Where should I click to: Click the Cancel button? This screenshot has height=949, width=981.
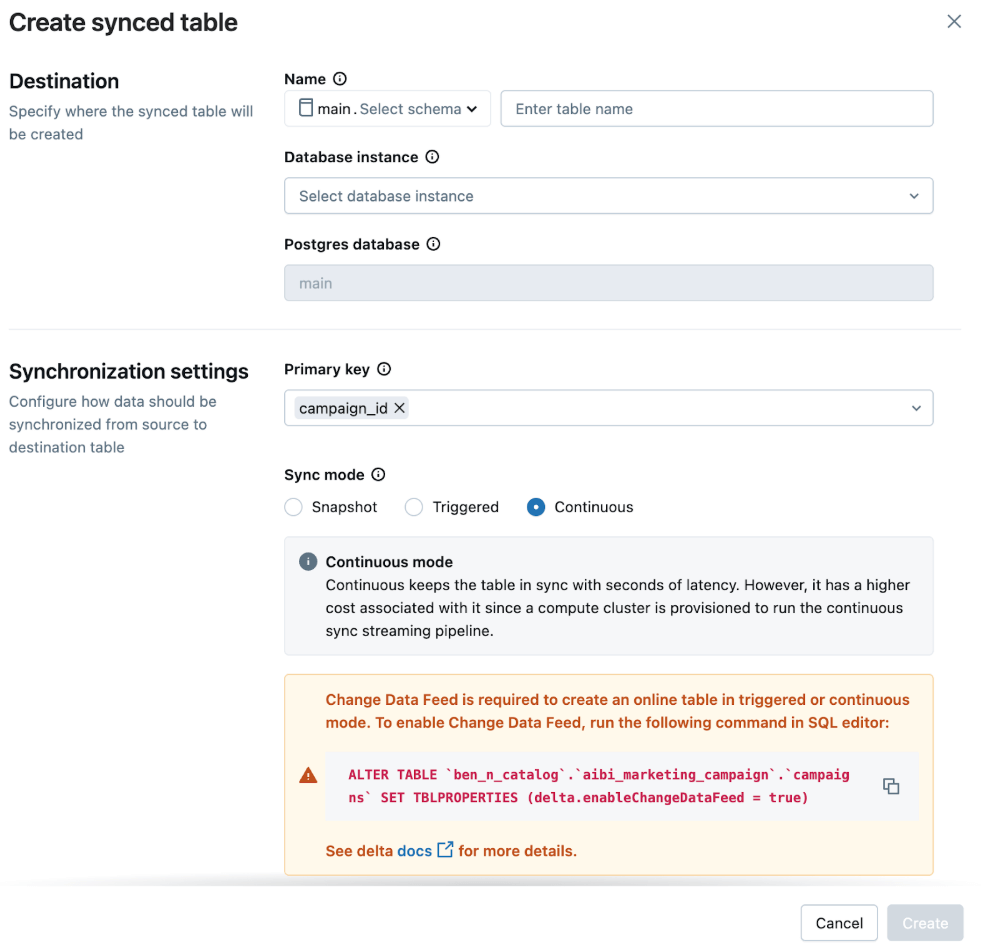[x=839, y=922]
